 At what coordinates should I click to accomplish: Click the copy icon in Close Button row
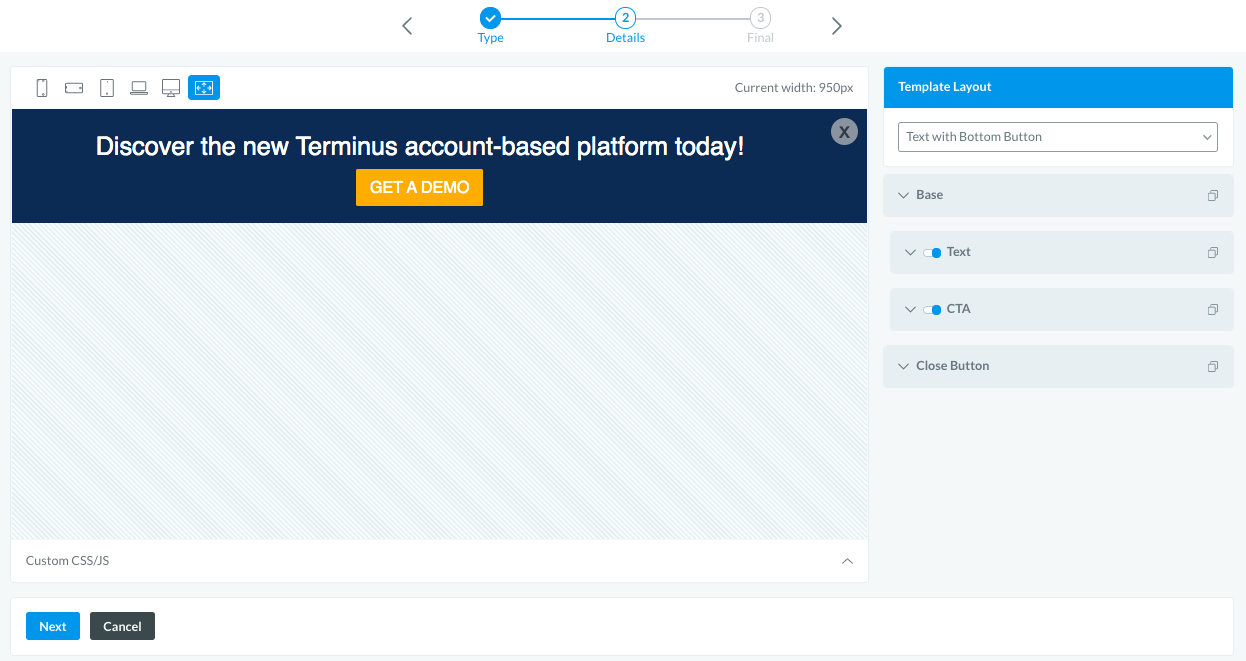[1213, 367]
